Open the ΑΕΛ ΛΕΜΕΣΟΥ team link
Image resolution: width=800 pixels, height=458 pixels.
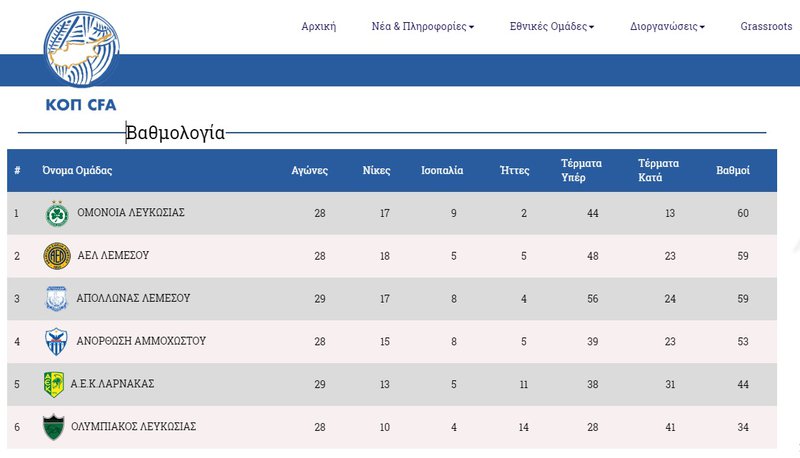(x=113, y=256)
